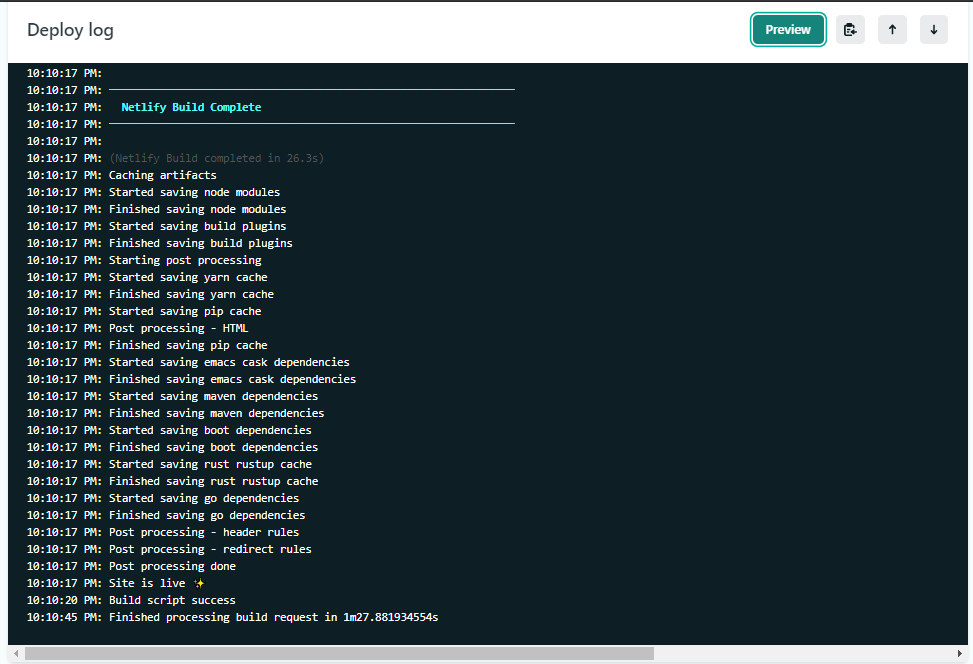This screenshot has width=973, height=664.
Task: Click the 'Caching artifacts' log line
Action: coord(163,175)
